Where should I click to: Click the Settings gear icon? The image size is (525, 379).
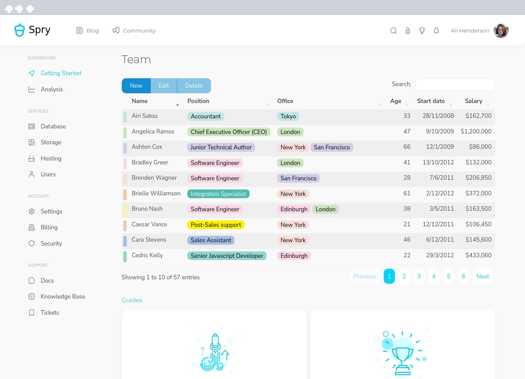[x=31, y=211]
